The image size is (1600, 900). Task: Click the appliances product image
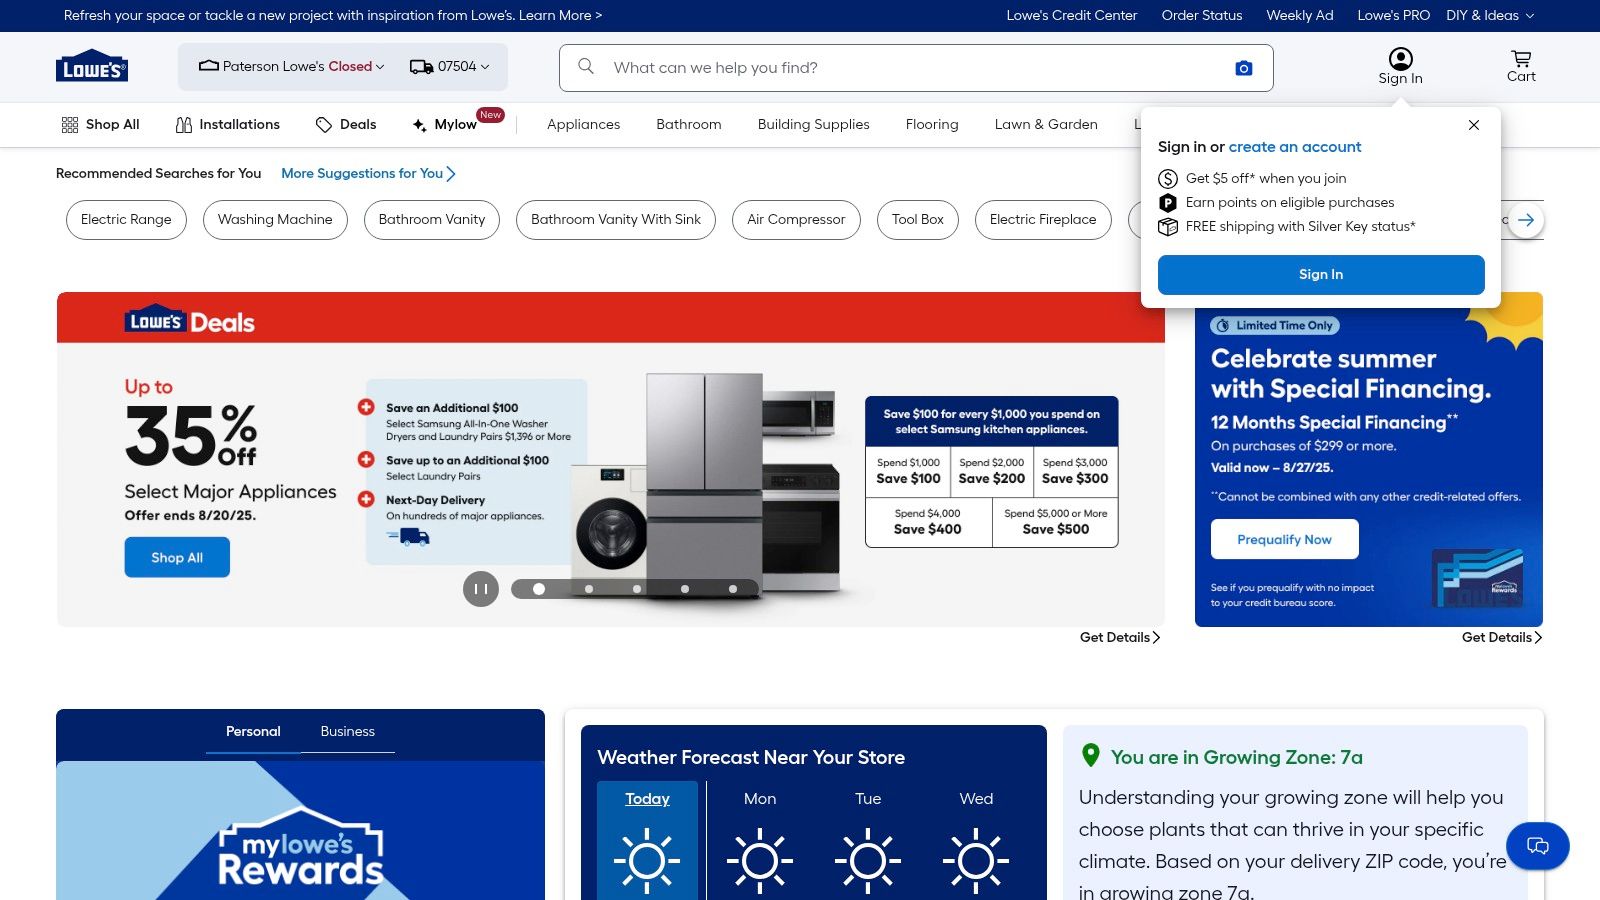pyautogui.click(x=705, y=485)
